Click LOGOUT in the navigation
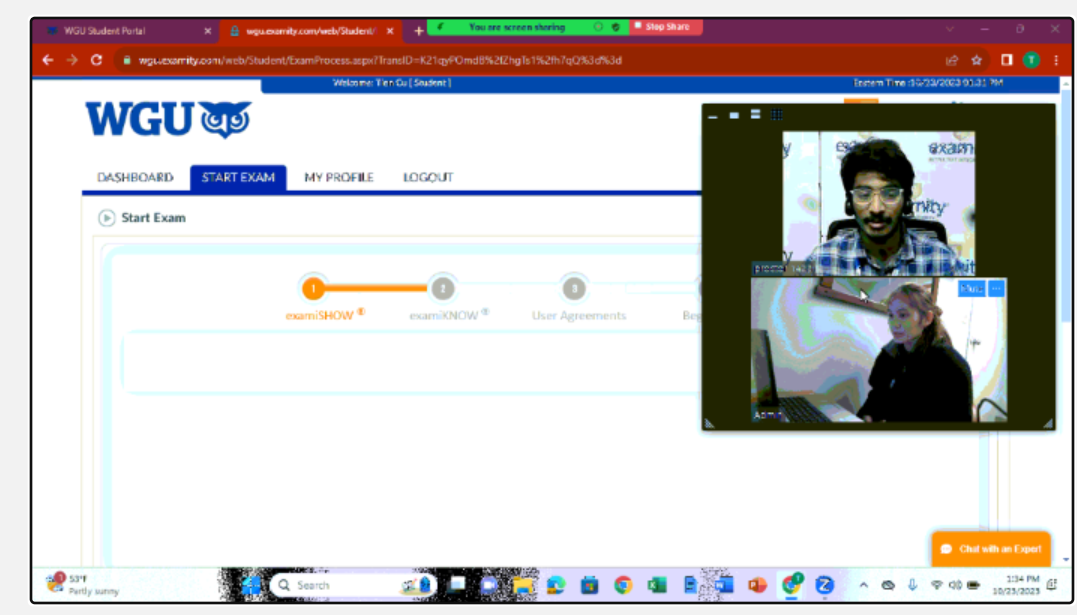 pyautogui.click(x=428, y=177)
